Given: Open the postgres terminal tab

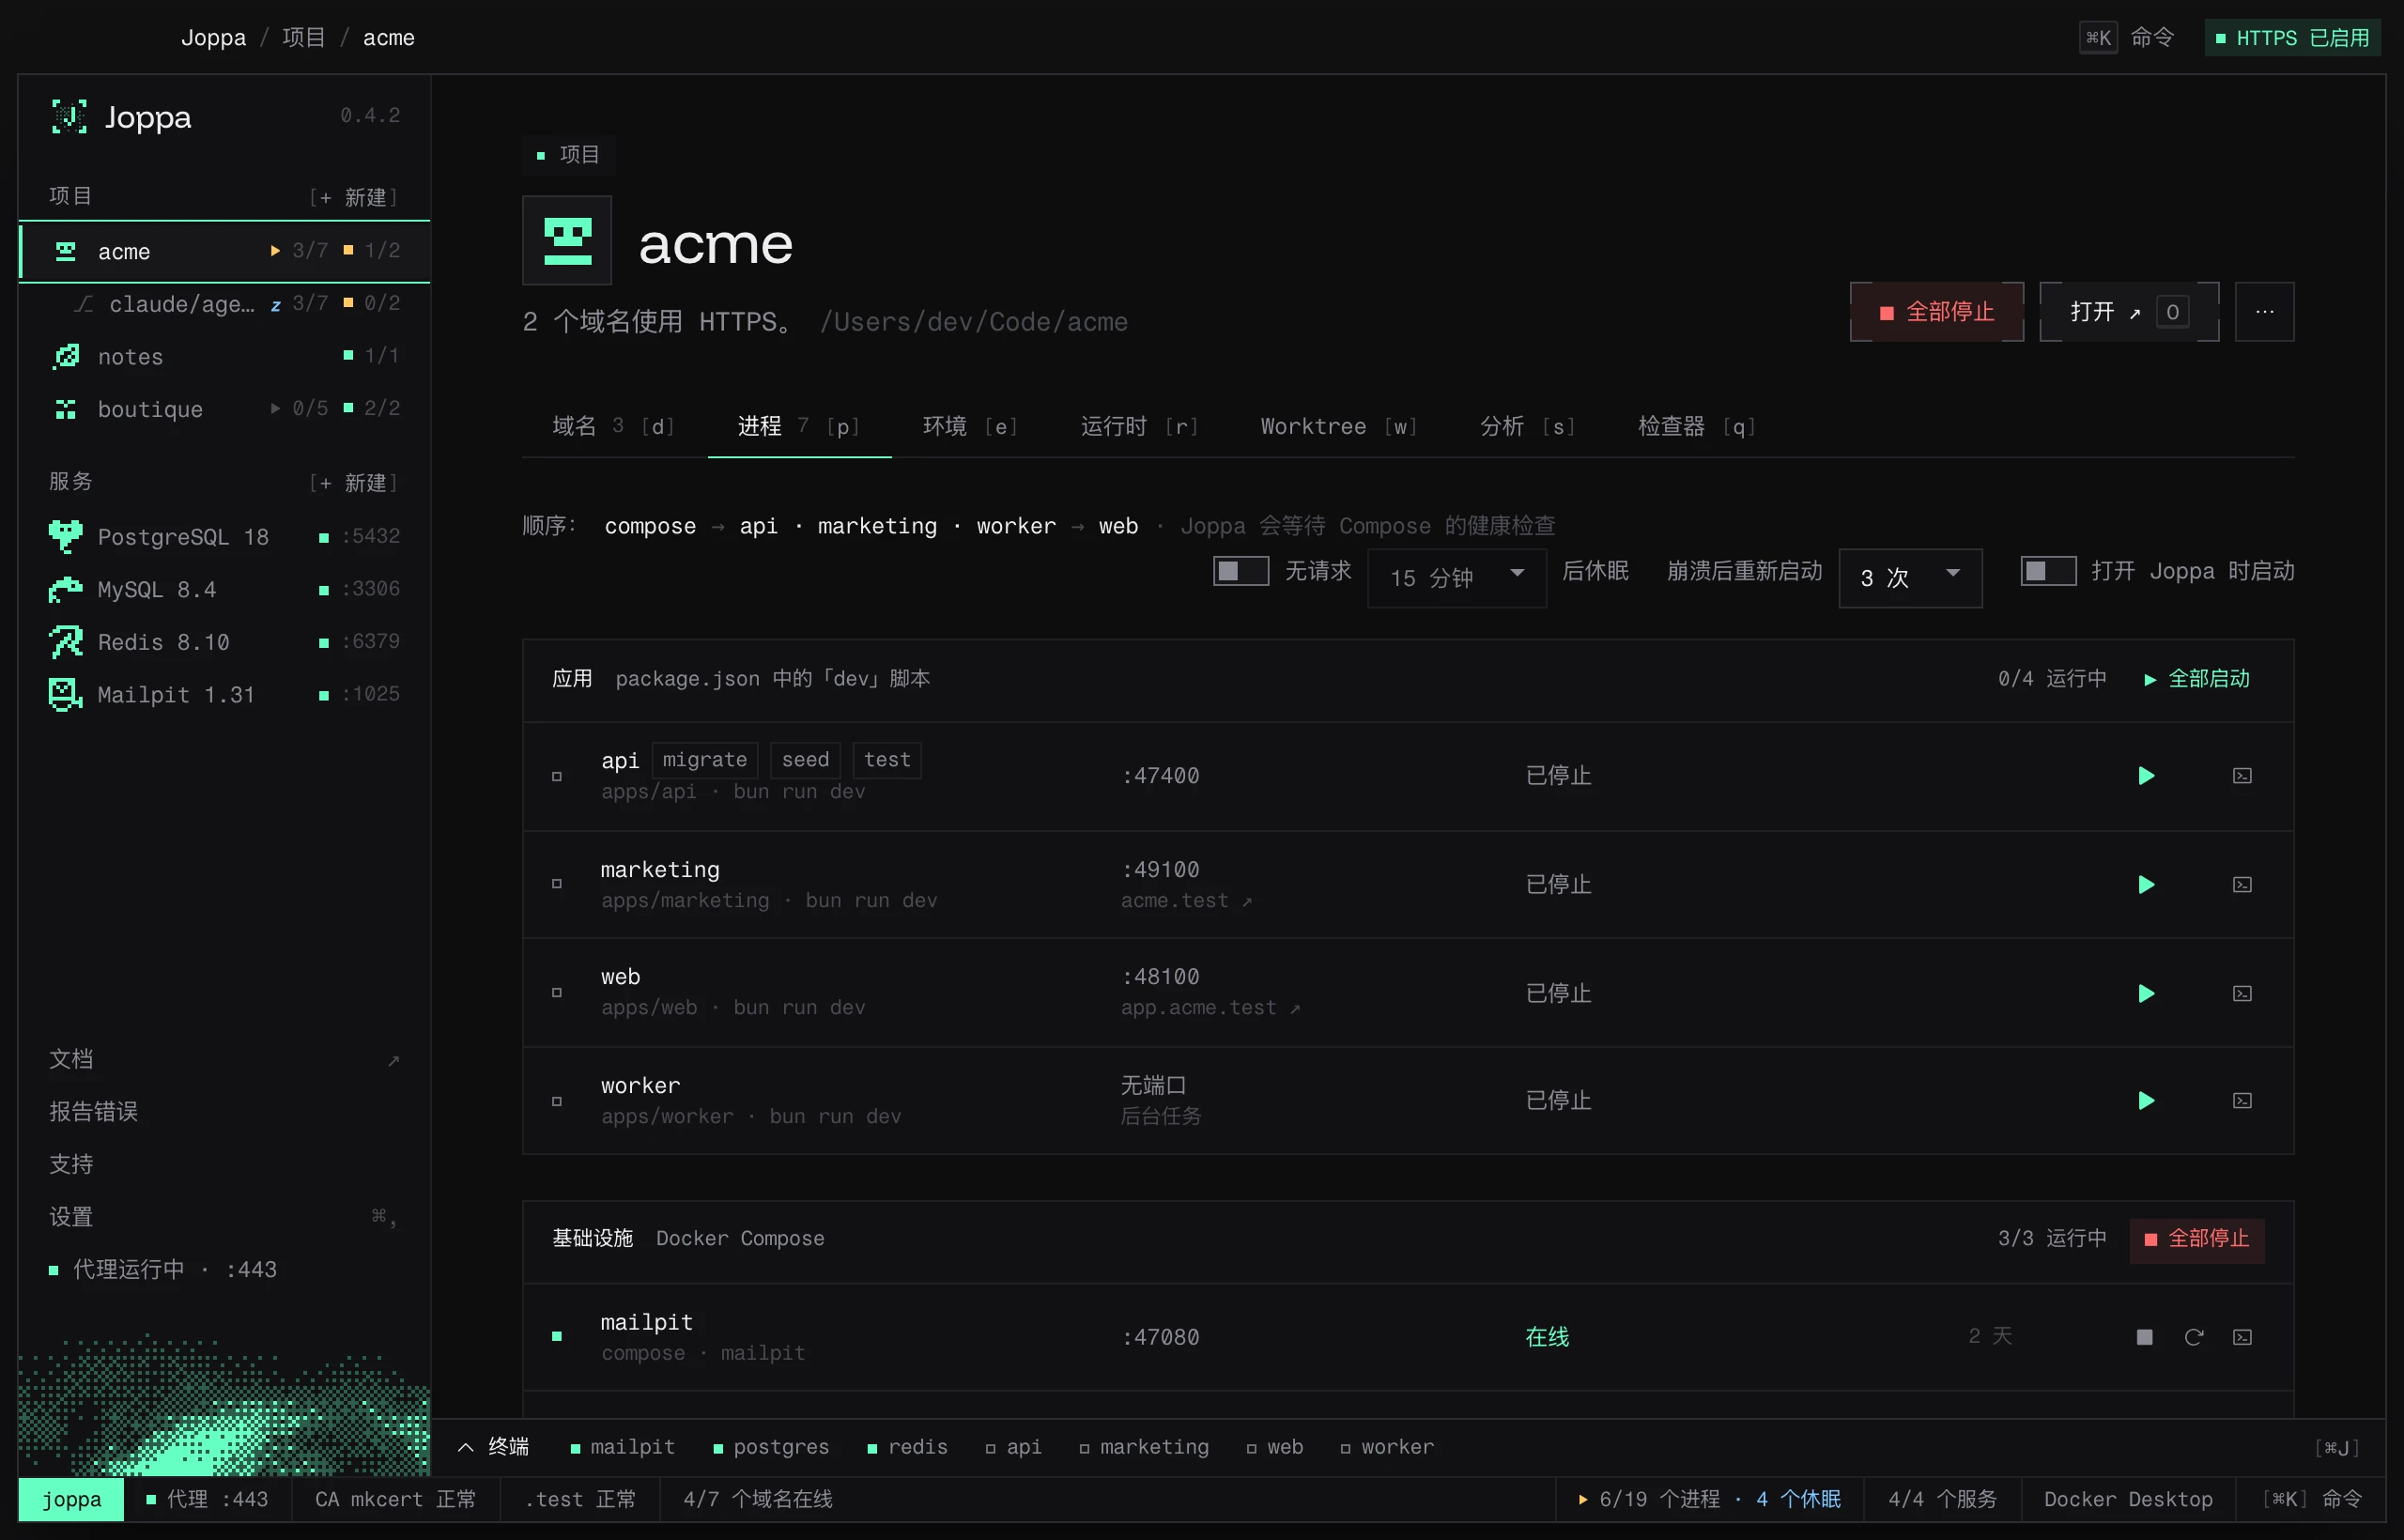Looking at the screenshot, I should pyautogui.click(x=771, y=1447).
